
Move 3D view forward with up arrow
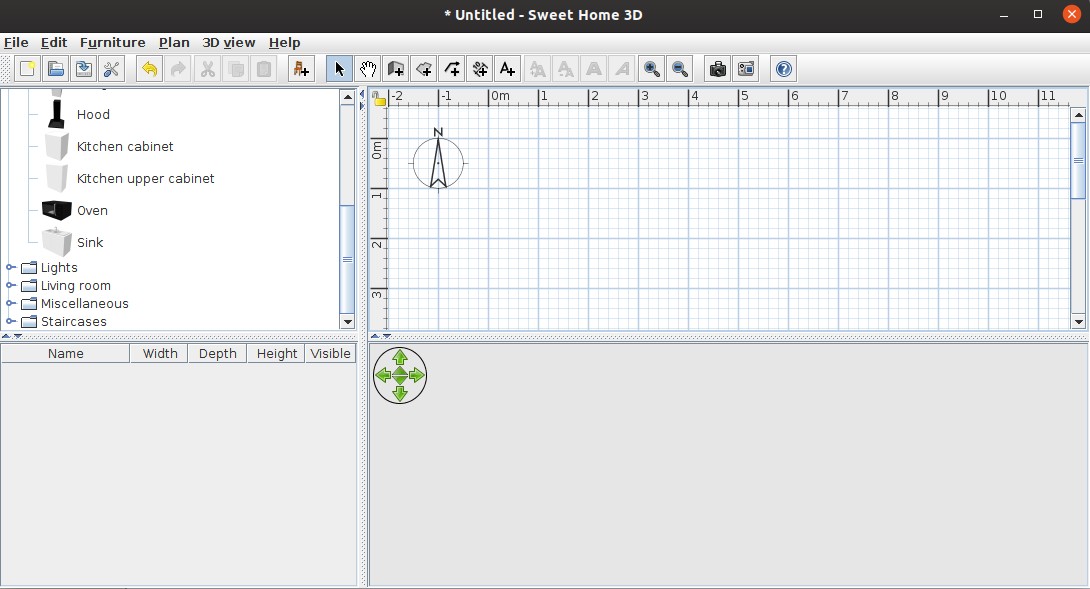click(400, 358)
